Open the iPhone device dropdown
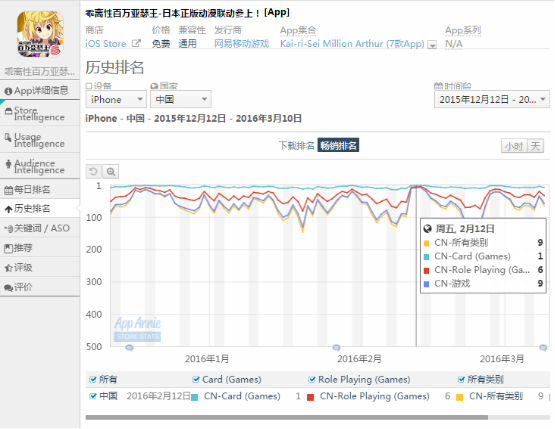This screenshot has height=429, width=555. [116, 99]
